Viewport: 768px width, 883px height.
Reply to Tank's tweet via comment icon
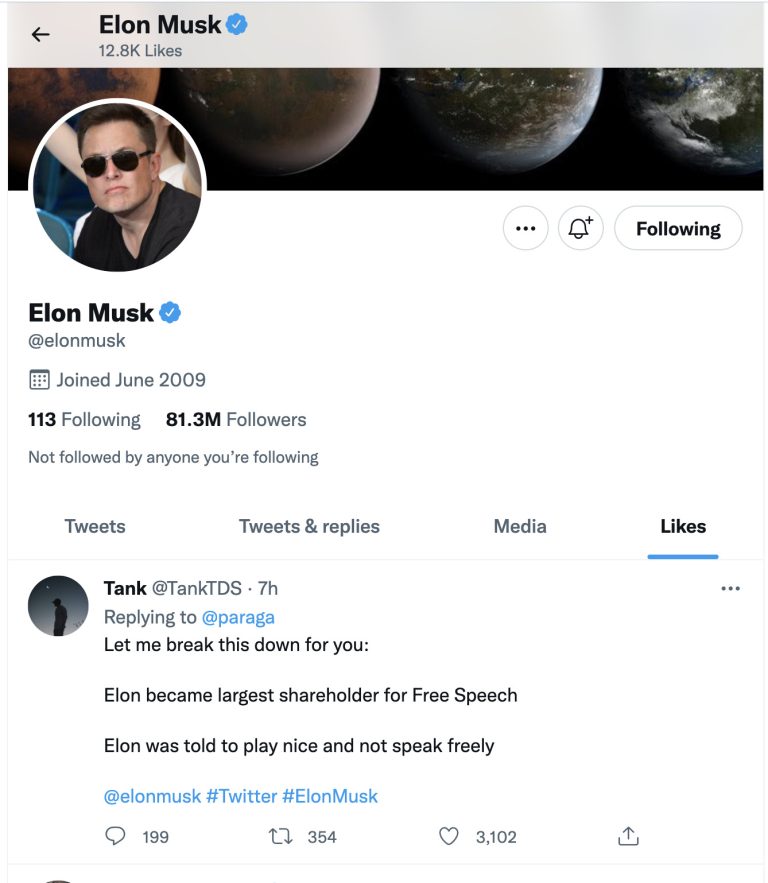[116, 836]
